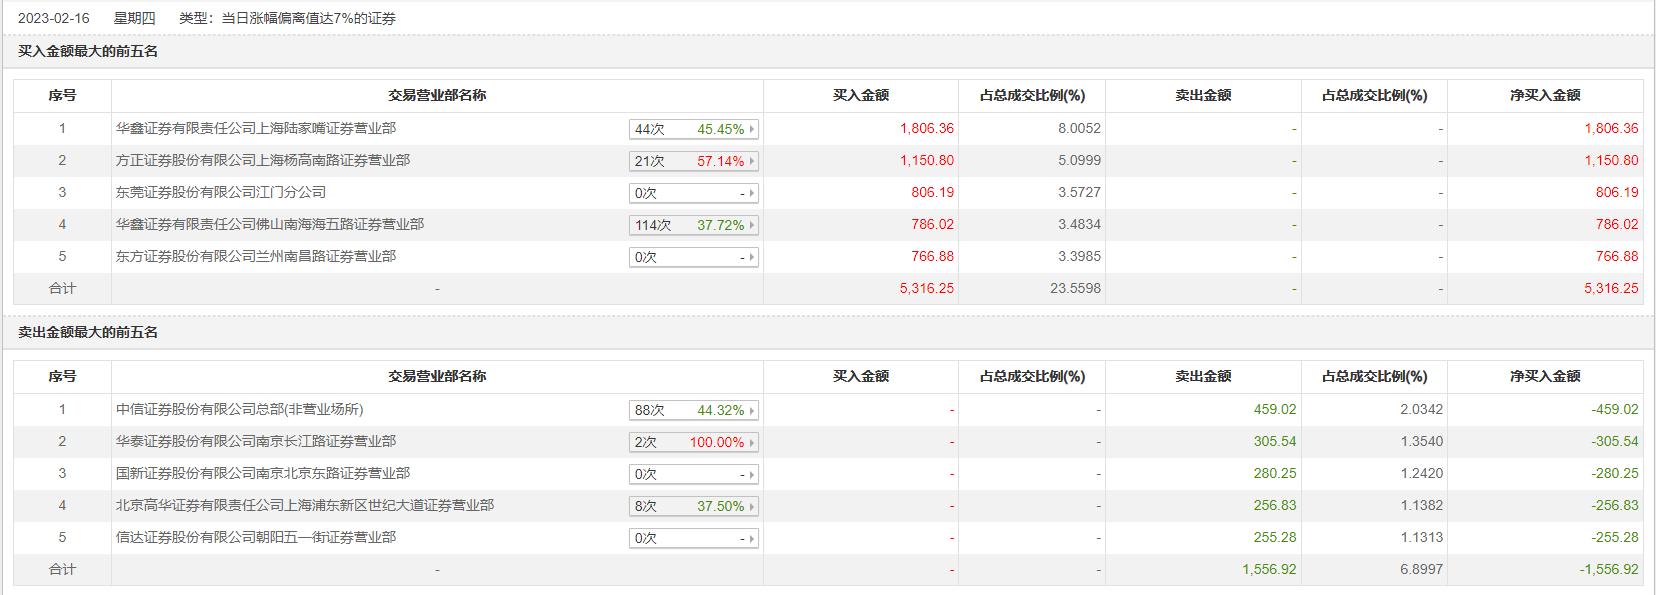1656x595 pixels.
Task: Expand the 114次 37.72% dropdown for 华鑫证券佛山
Action: point(694,225)
